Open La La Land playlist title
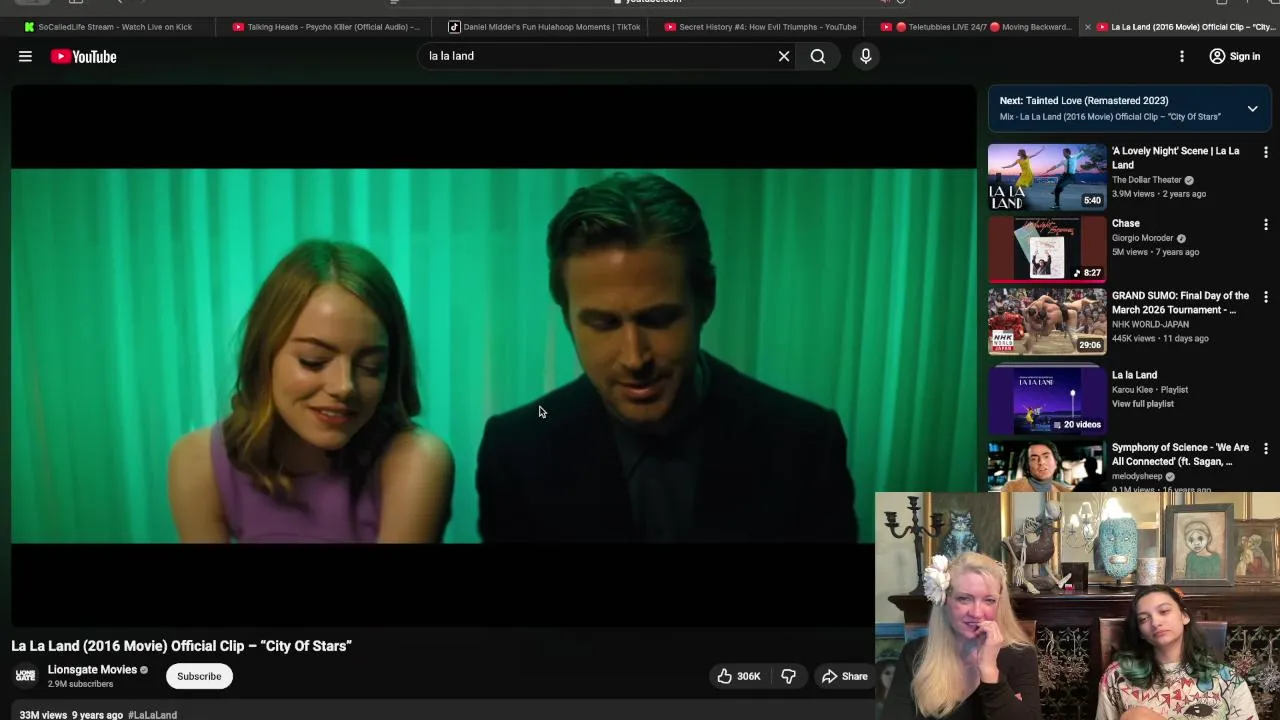Viewport: 1280px width, 720px height. [x=1134, y=375]
